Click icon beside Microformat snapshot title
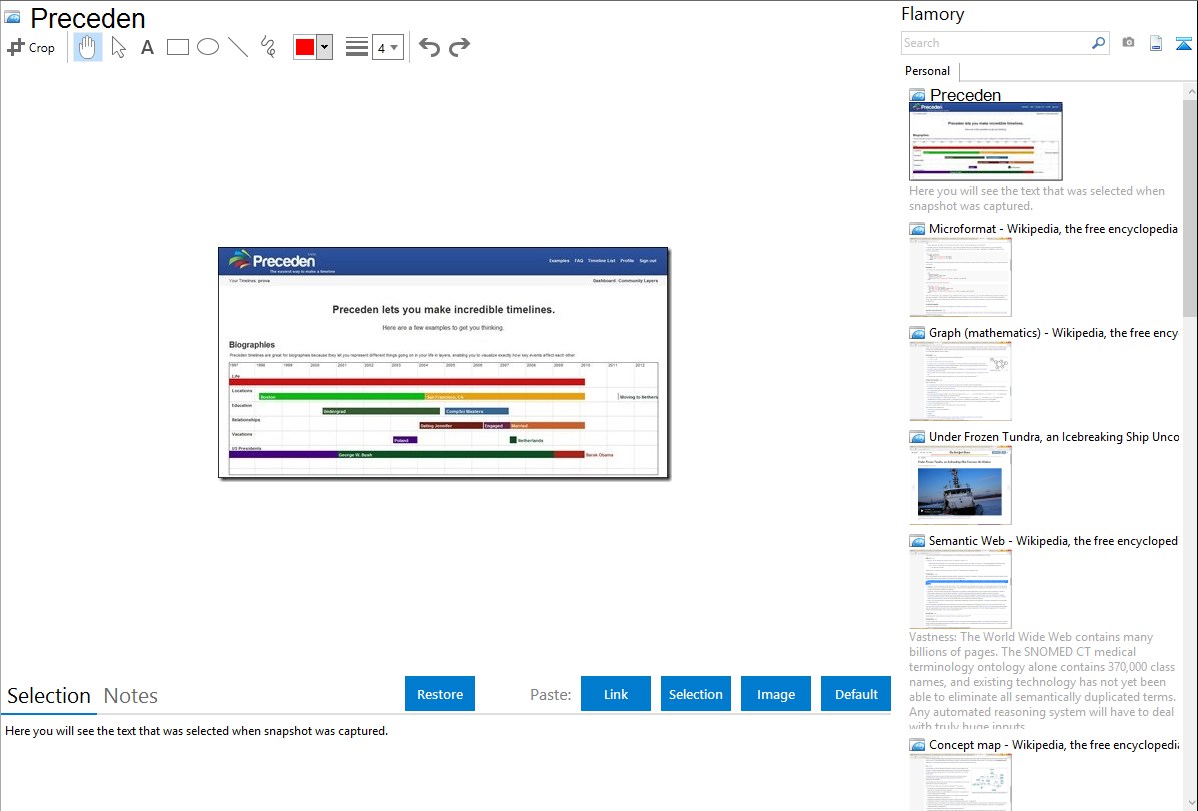The image size is (1198, 811). coord(917,229)
